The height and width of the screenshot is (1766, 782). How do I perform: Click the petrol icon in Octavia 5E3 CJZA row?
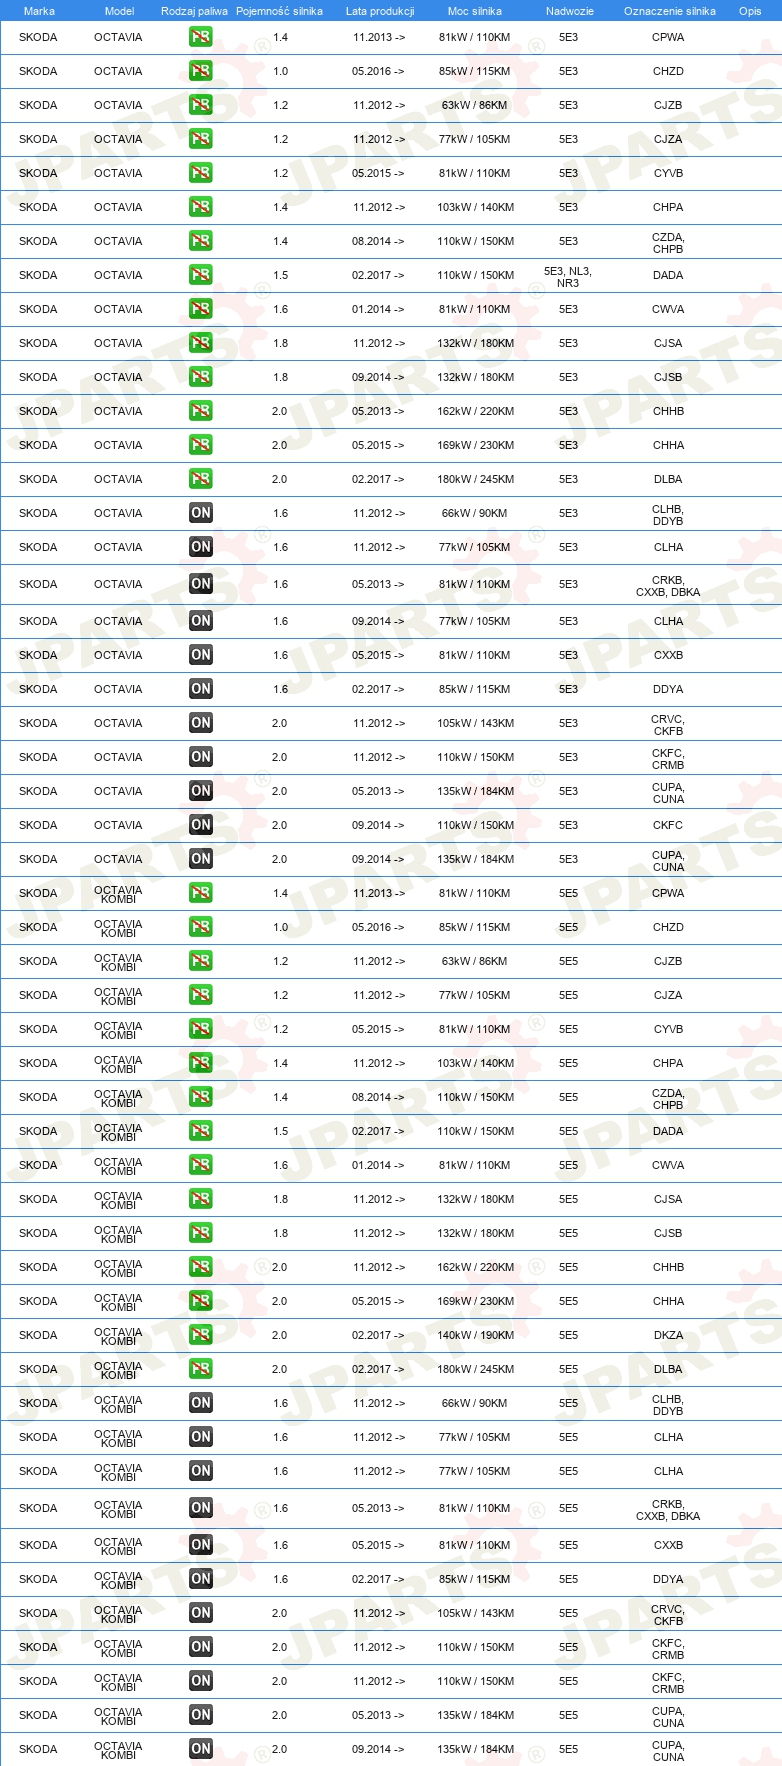201,139
